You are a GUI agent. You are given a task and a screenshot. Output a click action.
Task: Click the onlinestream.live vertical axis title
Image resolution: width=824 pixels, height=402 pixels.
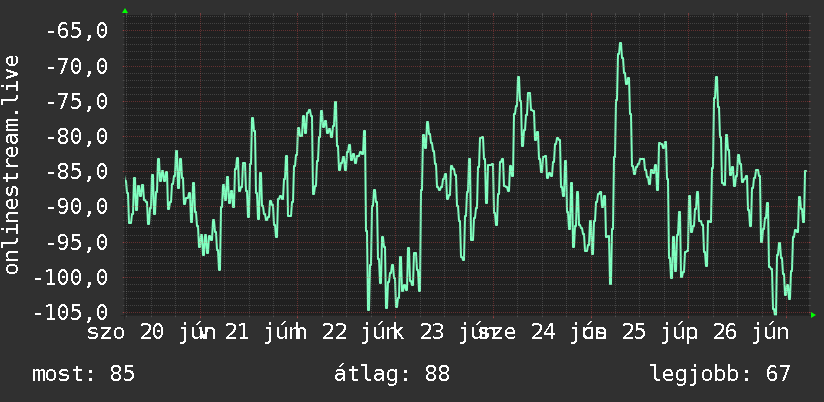[x=11, y=164]
